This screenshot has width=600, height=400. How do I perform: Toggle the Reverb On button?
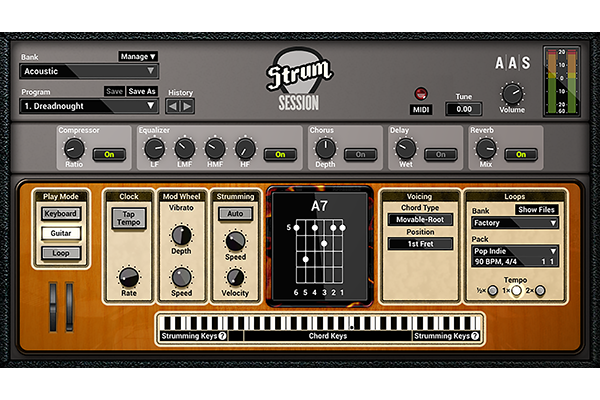pos(521,154)
